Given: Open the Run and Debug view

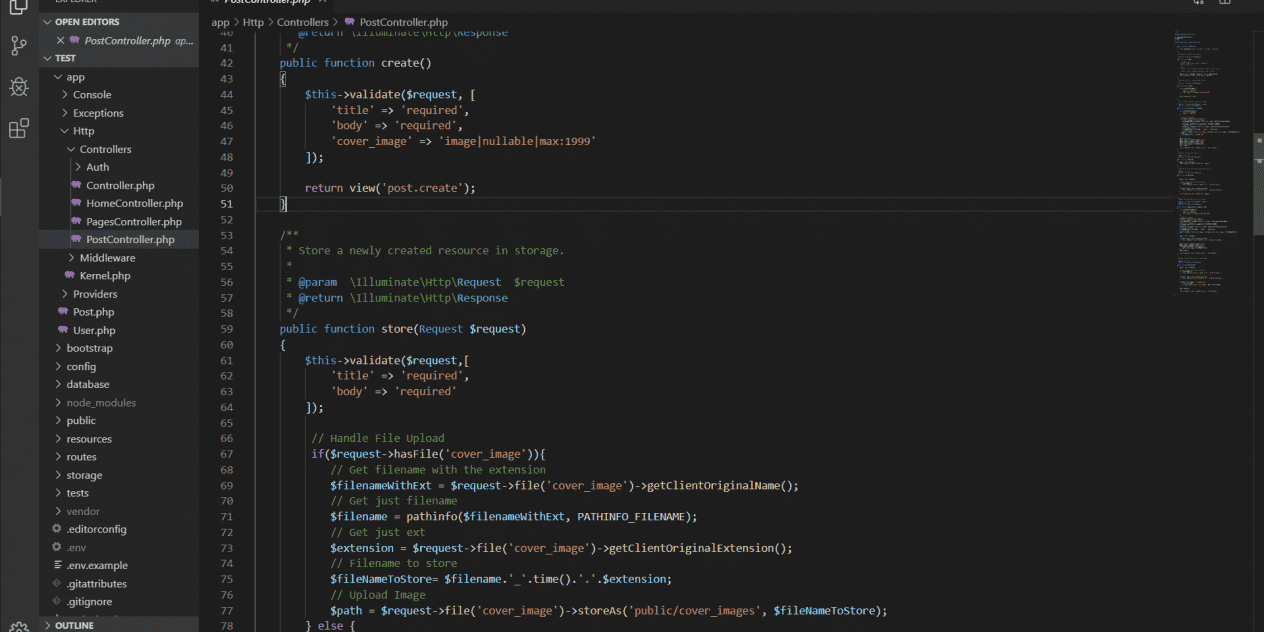Looking at the screenshot, I should pyautogui.click(x=18, y=87).
